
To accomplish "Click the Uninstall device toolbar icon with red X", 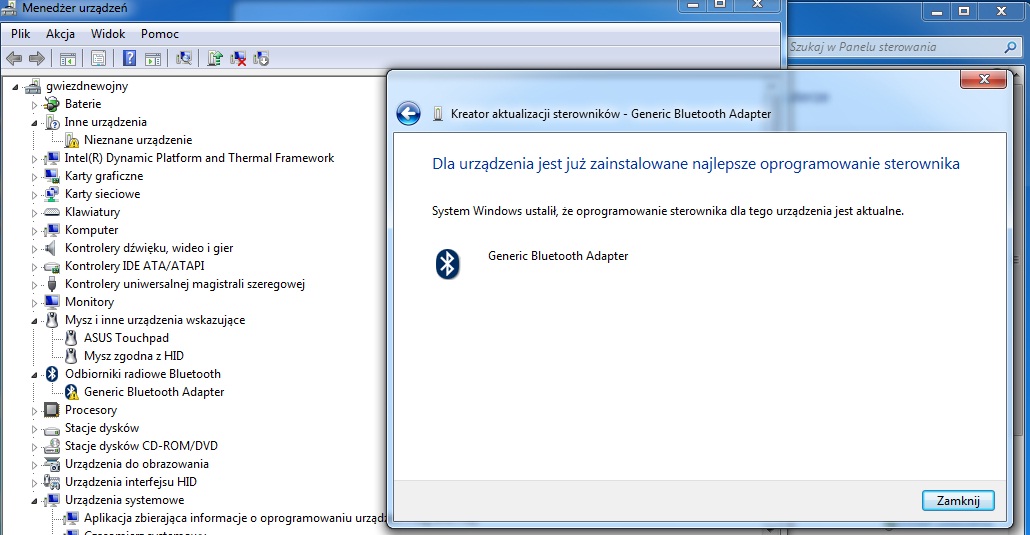I will [x=238, y=58].
